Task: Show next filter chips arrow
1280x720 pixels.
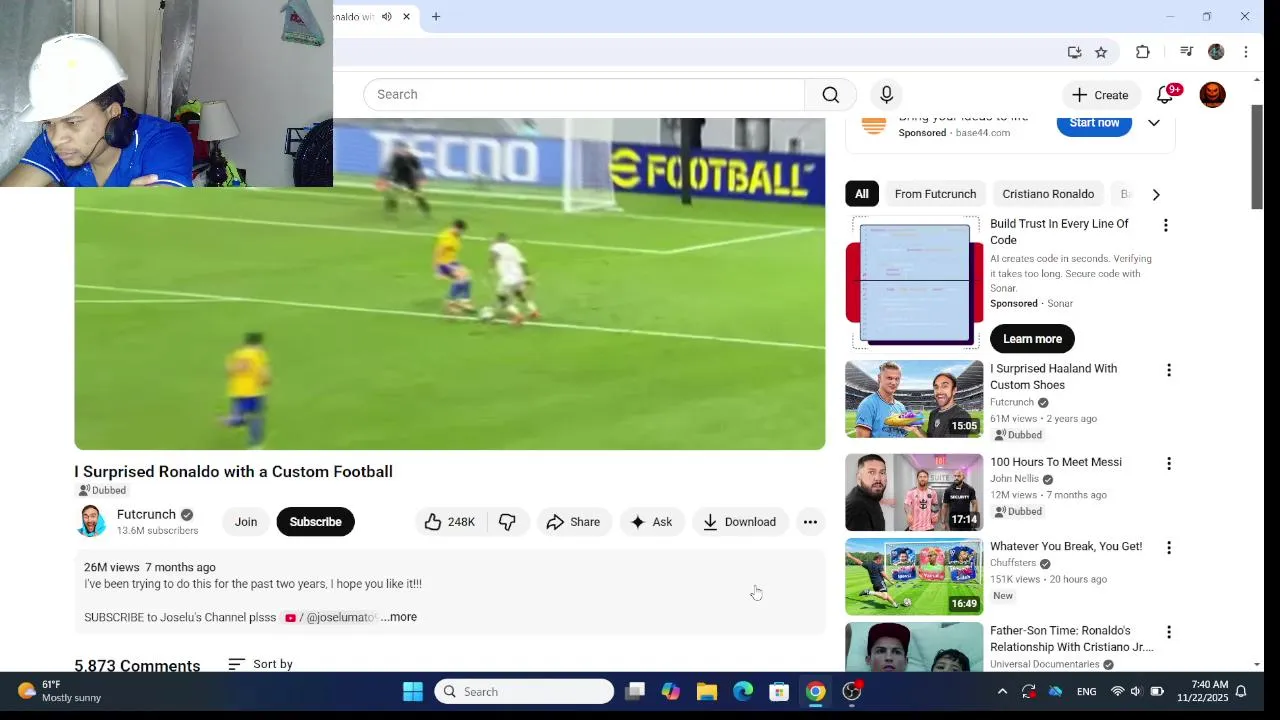Action: click(x=1156, y=194)
